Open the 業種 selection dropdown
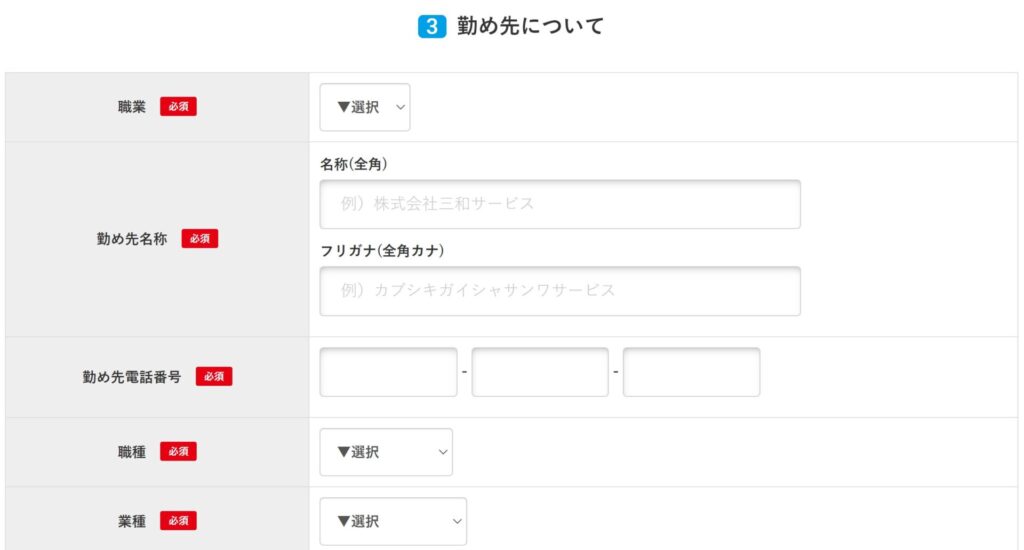Image resolution: width=1024 pixels, height=550 pixels. 393,521
